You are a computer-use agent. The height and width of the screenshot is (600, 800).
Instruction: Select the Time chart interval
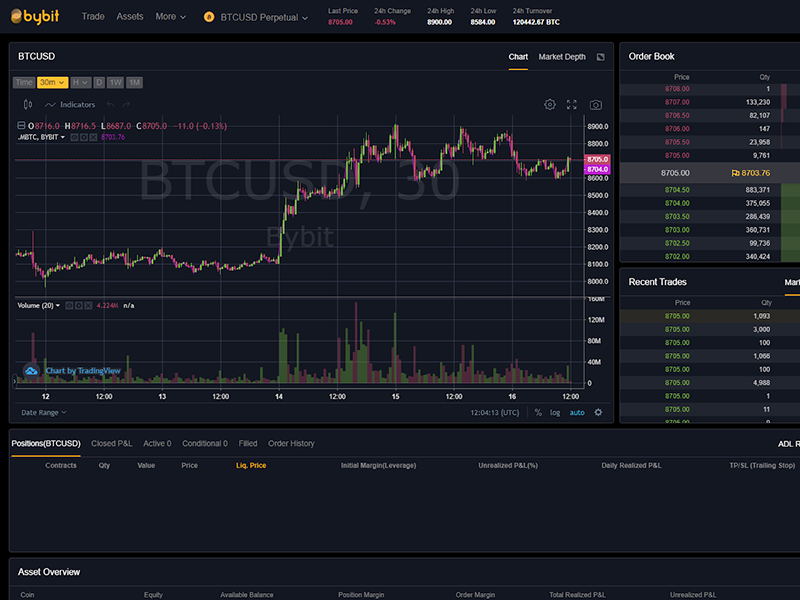23,82
